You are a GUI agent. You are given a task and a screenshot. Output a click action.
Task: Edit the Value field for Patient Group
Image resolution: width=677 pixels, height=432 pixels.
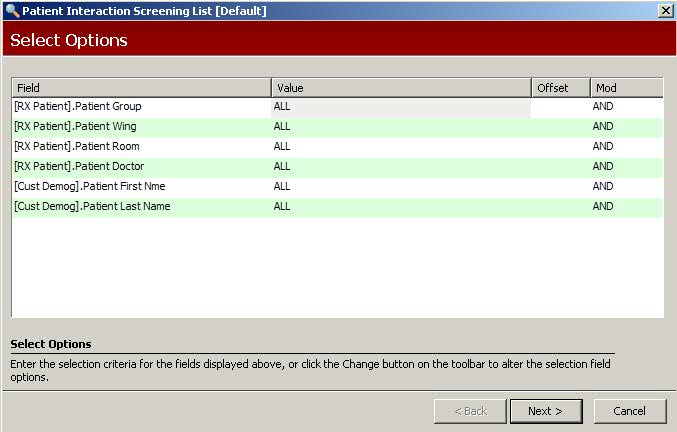(x=401, y=108)
